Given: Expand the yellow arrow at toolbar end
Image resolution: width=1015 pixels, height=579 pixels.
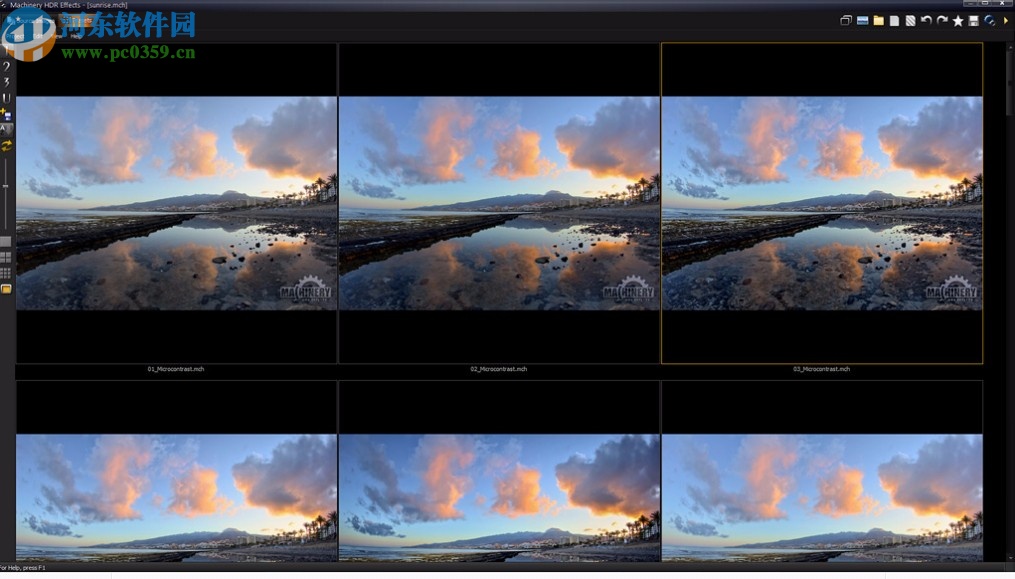Looking at the screenshot, I should click(1005, 21).
